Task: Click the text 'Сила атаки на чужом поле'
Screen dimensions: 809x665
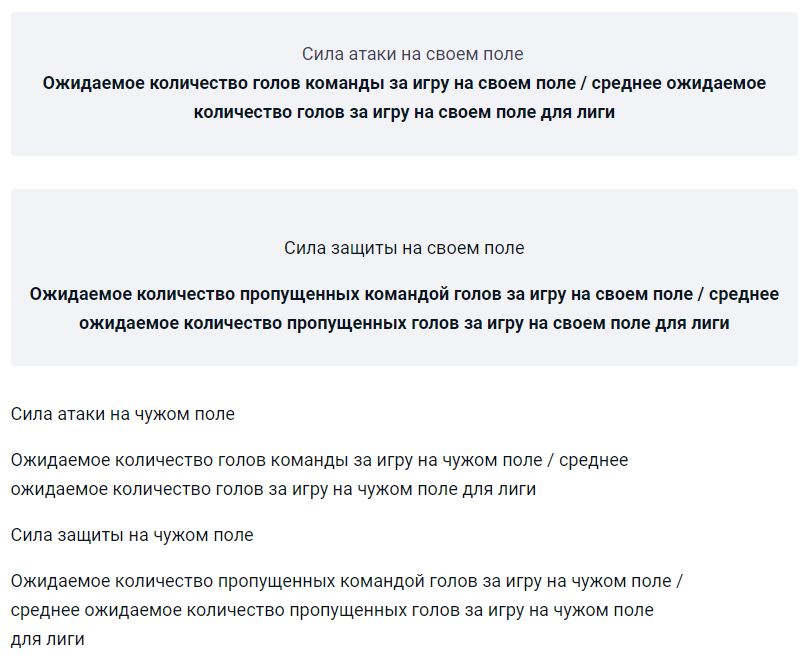Action: pos(122,414)
